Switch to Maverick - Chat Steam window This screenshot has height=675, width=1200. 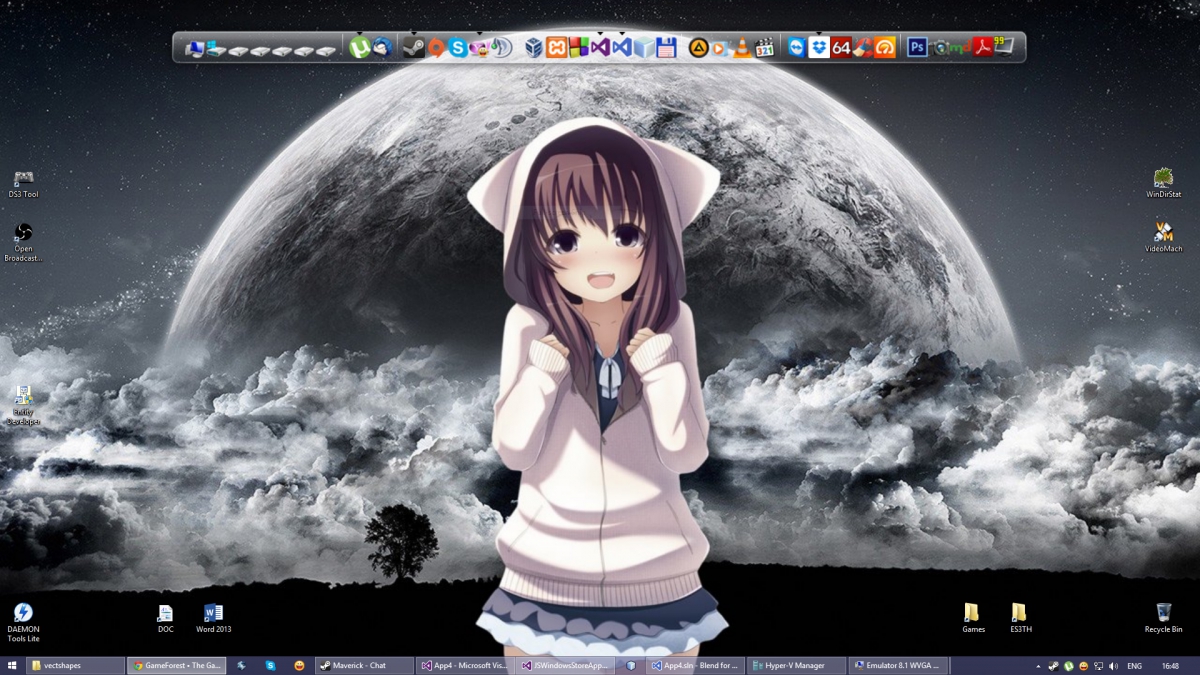(364, 665)
